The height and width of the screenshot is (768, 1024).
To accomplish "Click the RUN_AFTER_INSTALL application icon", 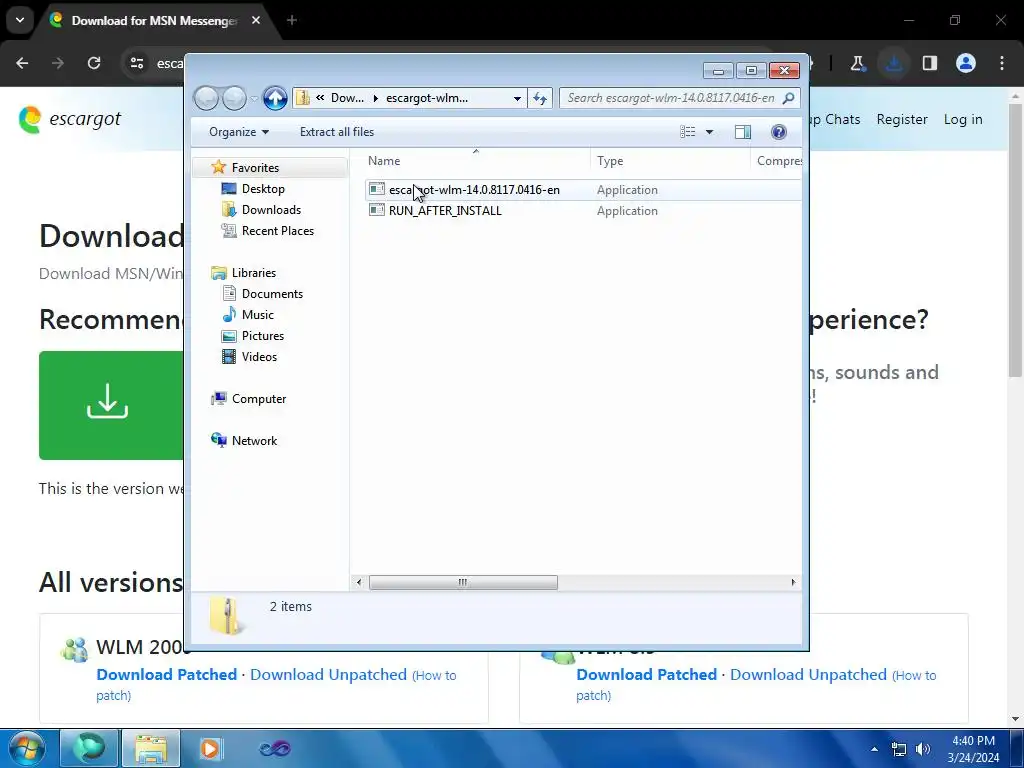I will point(377,210).
